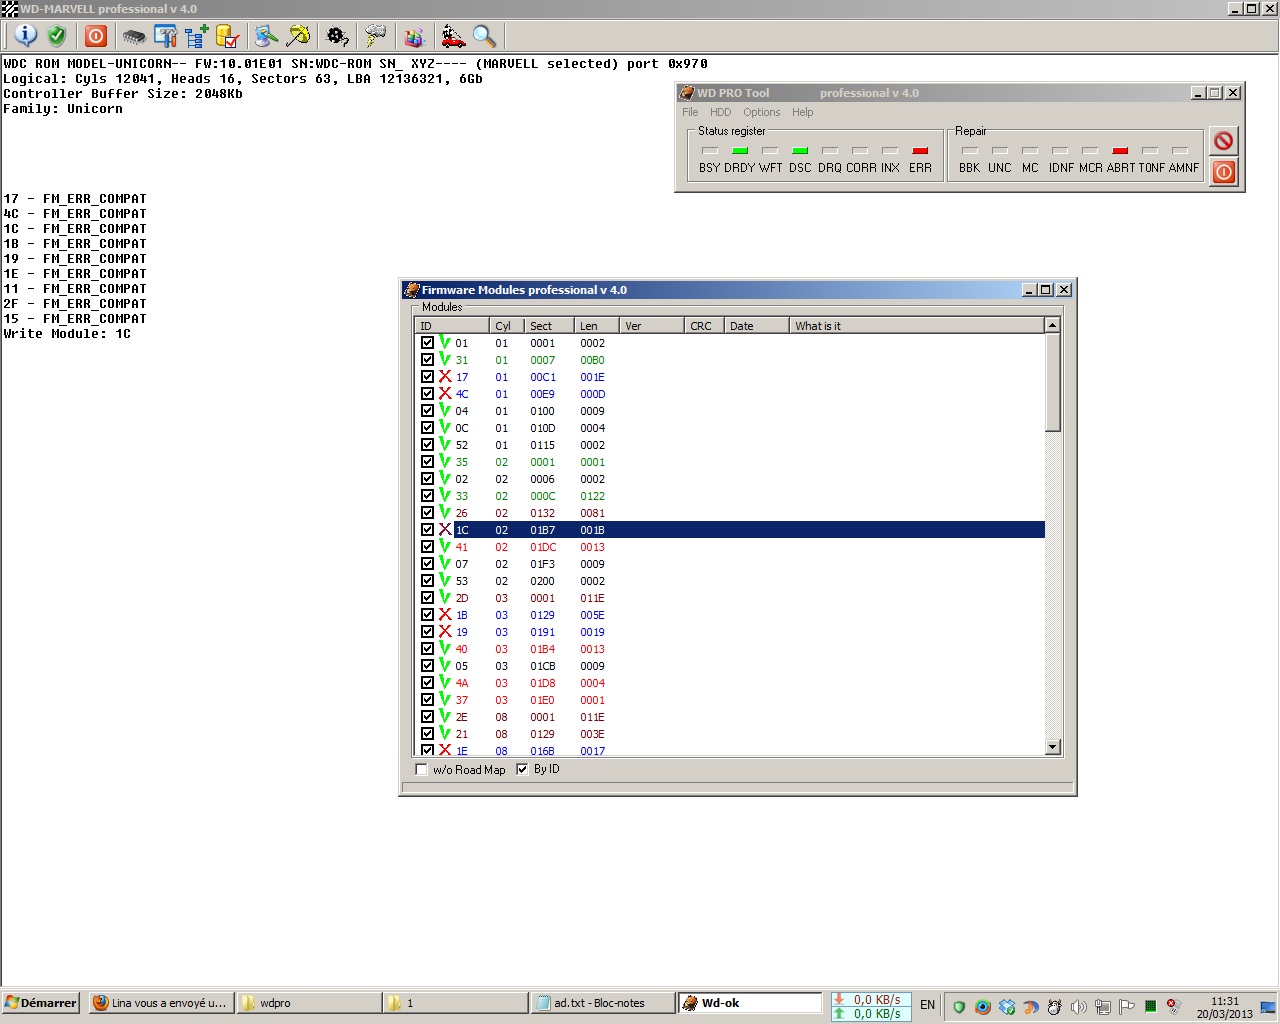Click the yellow database checkmark icon
1280x1024 pixels.
point(227,37)
